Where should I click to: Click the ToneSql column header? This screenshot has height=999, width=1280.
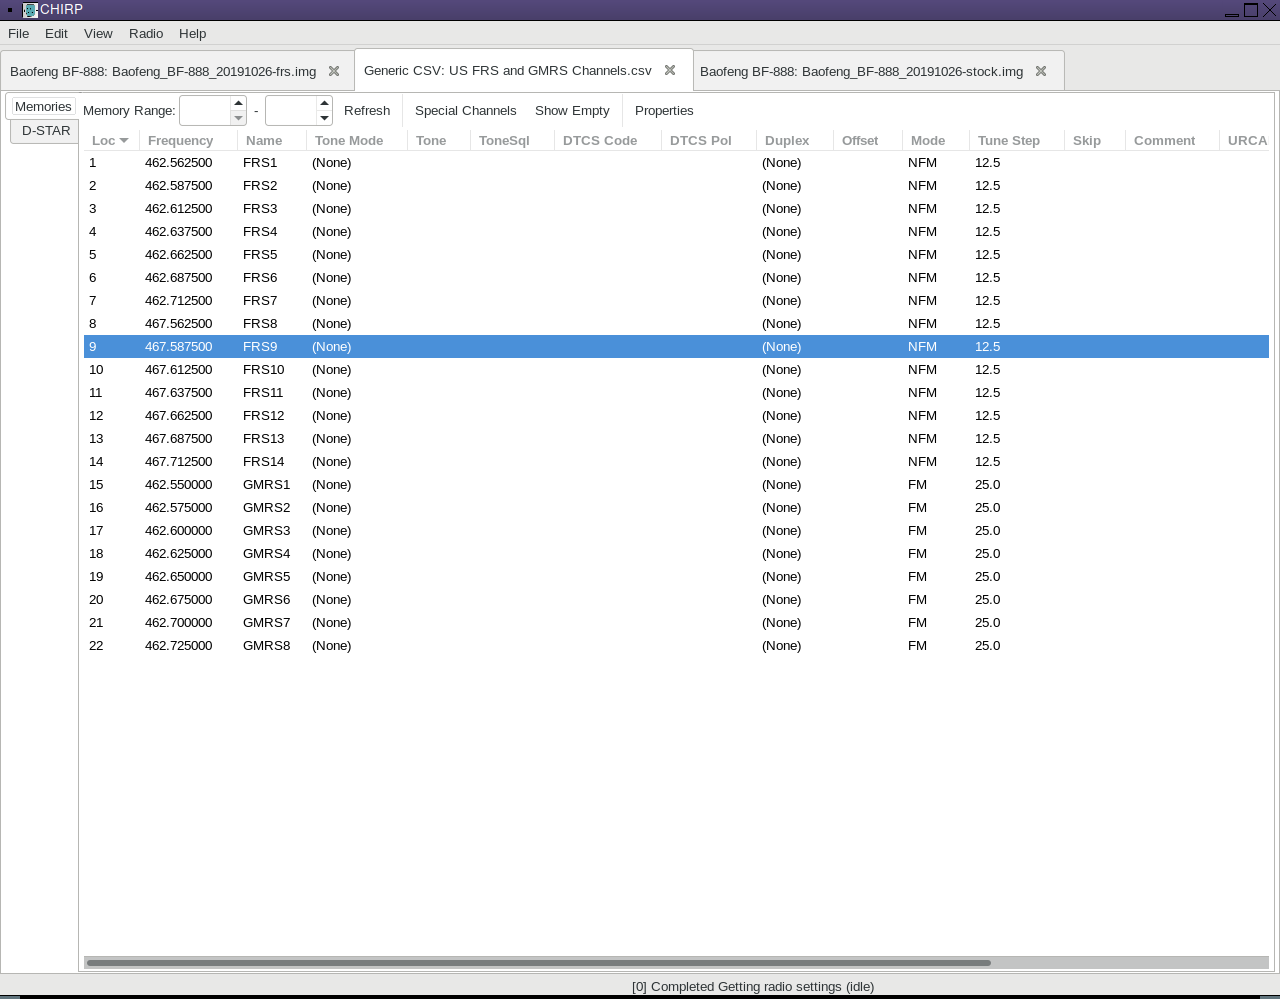click(512, 140)
